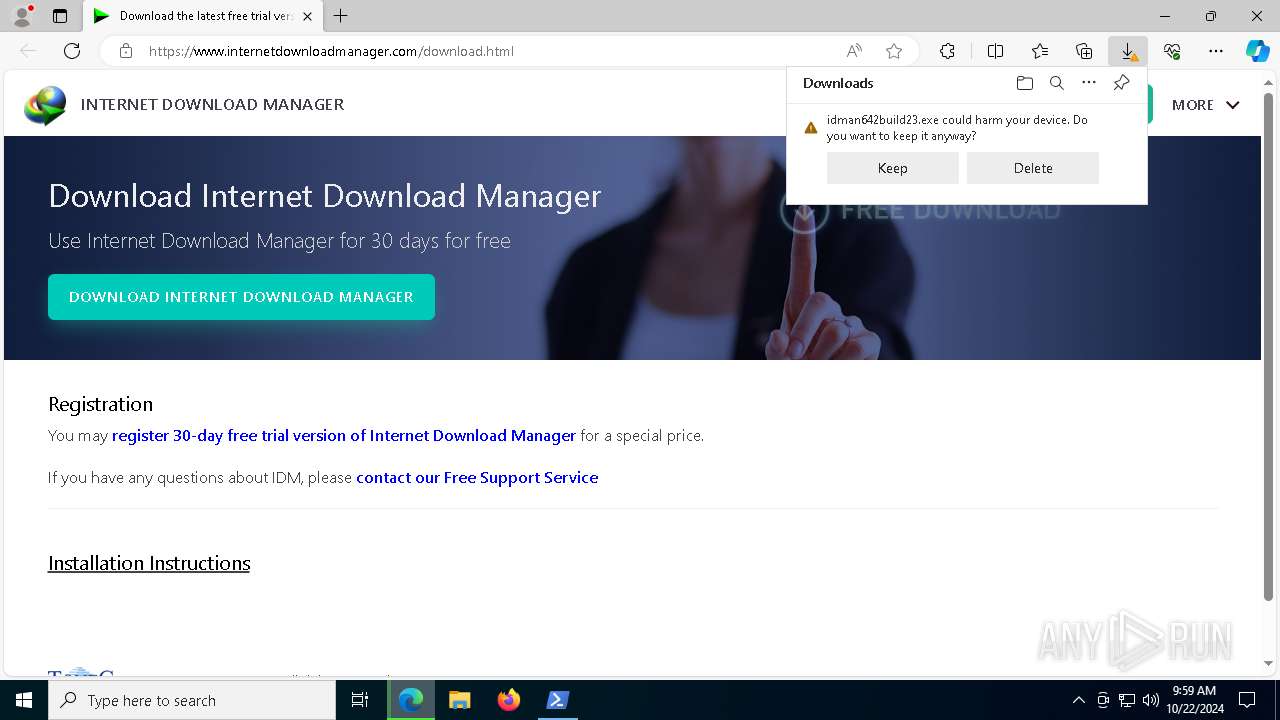Open Task View on taskbar

(x=360, y=700)
